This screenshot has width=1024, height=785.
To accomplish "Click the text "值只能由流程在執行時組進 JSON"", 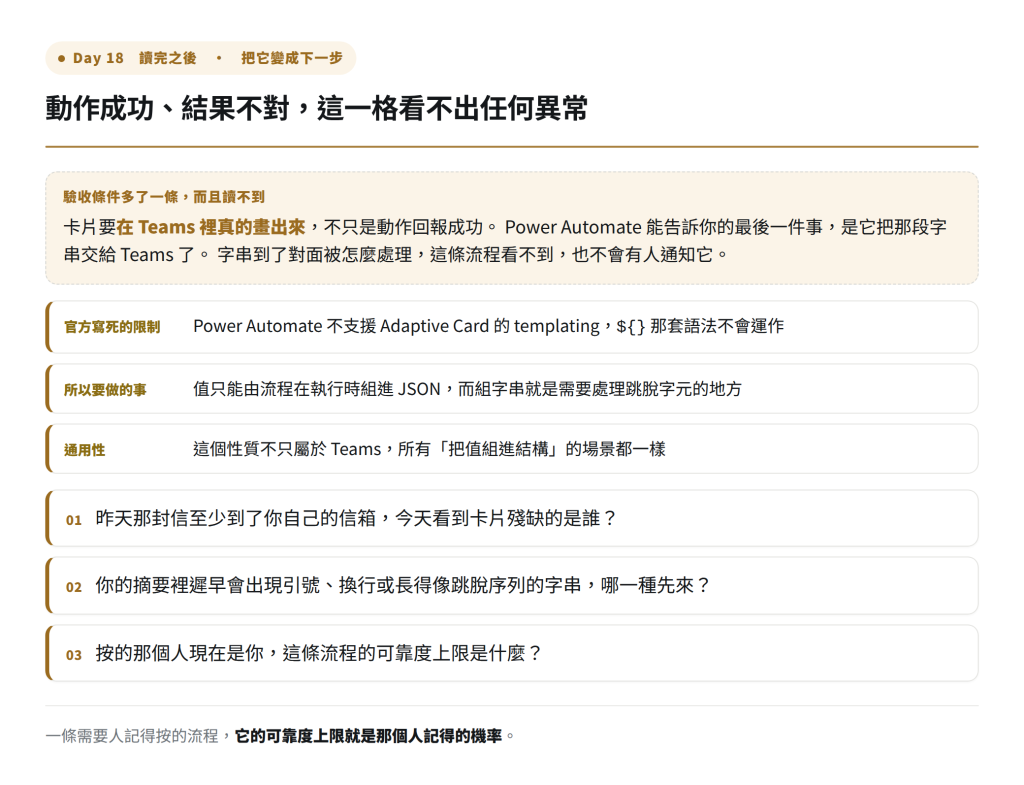I will coord(317,389).
